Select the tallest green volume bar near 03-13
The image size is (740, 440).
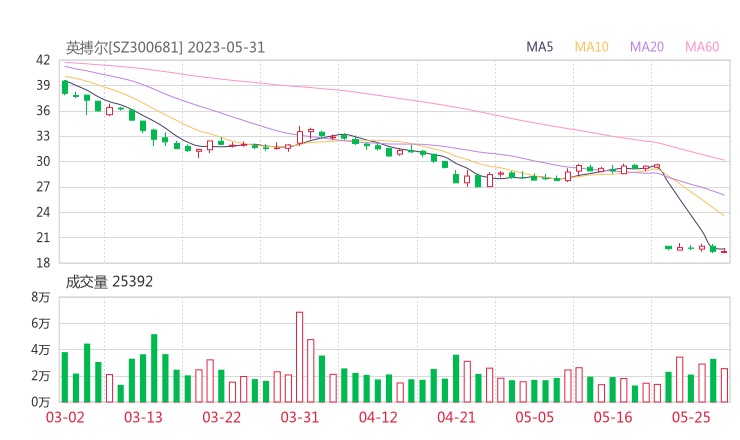[x=154, y=368]
